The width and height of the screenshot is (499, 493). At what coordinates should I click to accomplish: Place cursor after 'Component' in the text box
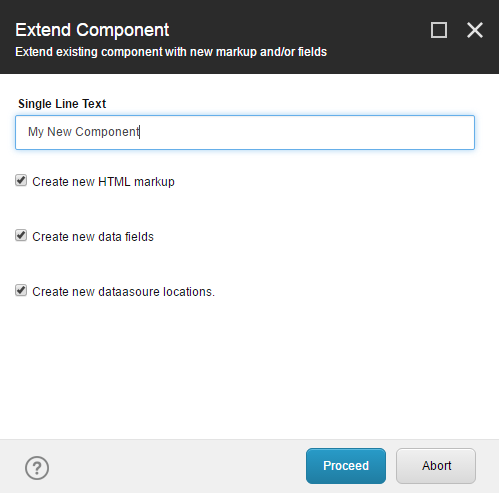point(140,132)
